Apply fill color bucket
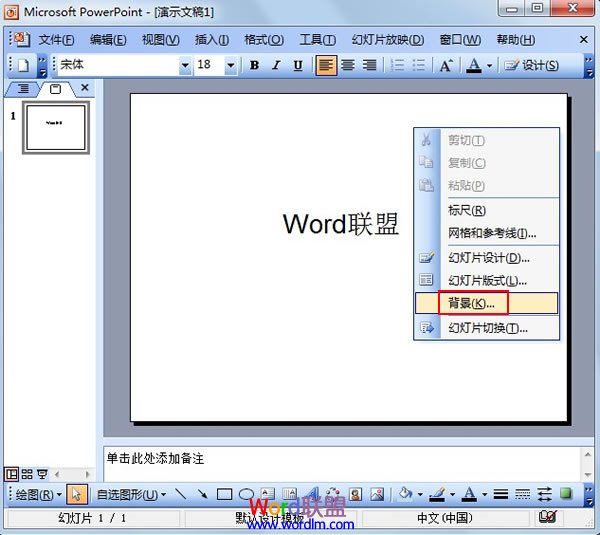 click(x=406, y=494)
